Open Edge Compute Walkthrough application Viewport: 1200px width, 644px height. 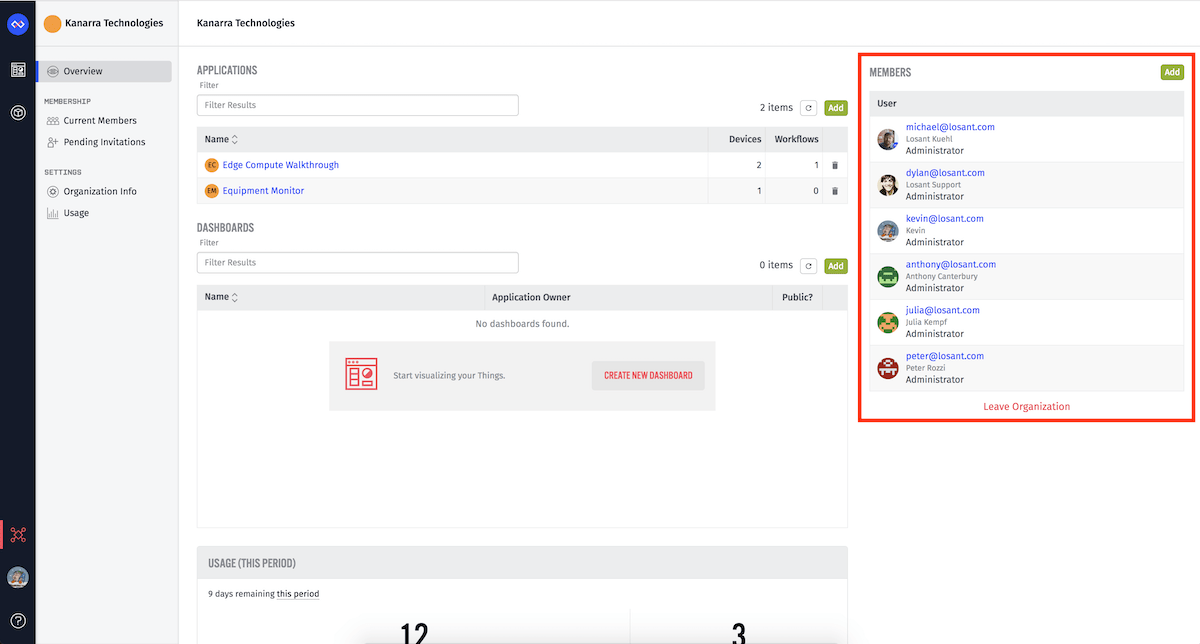tap(281, 165)
